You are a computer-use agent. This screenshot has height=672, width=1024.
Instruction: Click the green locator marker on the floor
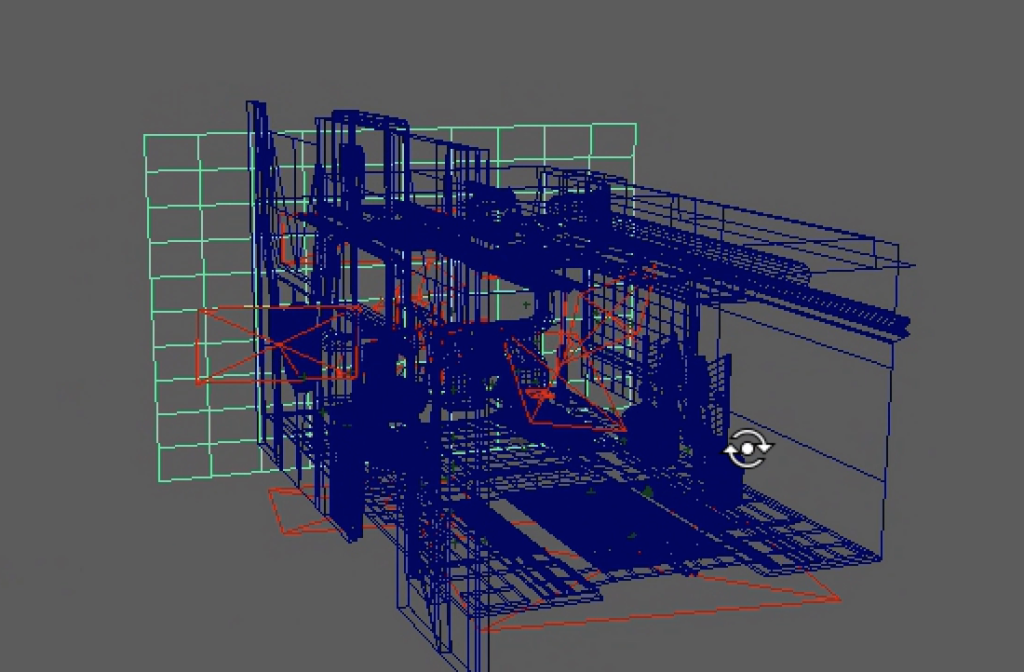tap(648, 491)
